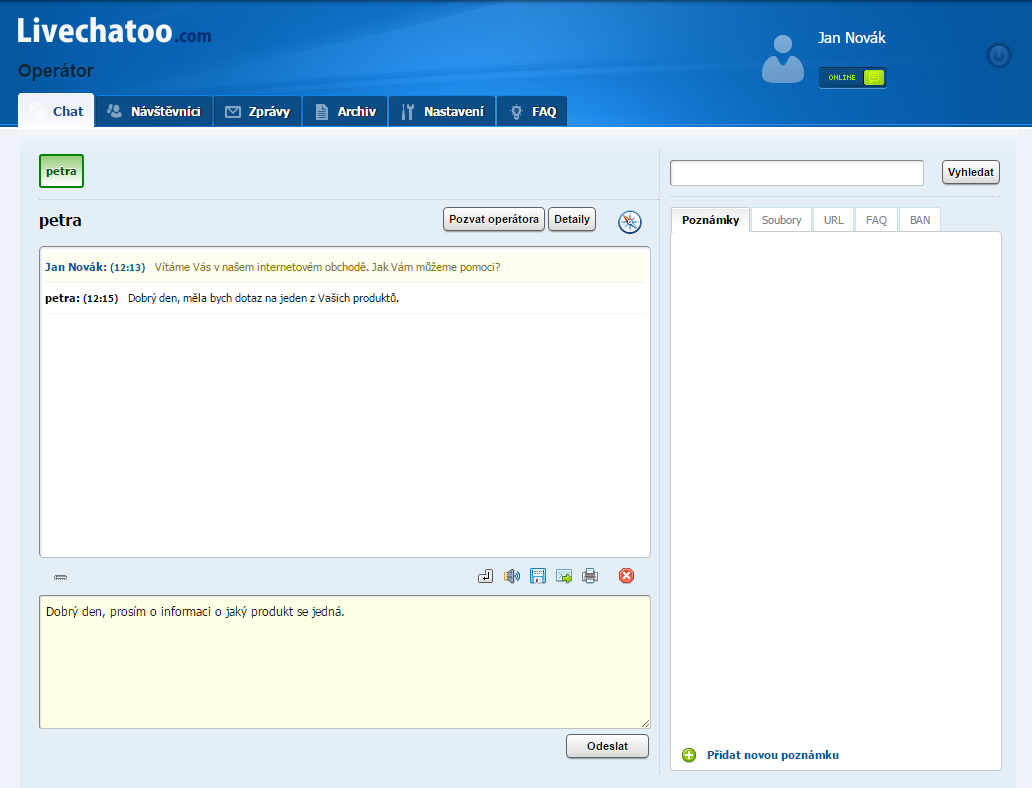Click the Pozvat operátora button
This screenshot has height=788, width=1032.
[494, 219]
